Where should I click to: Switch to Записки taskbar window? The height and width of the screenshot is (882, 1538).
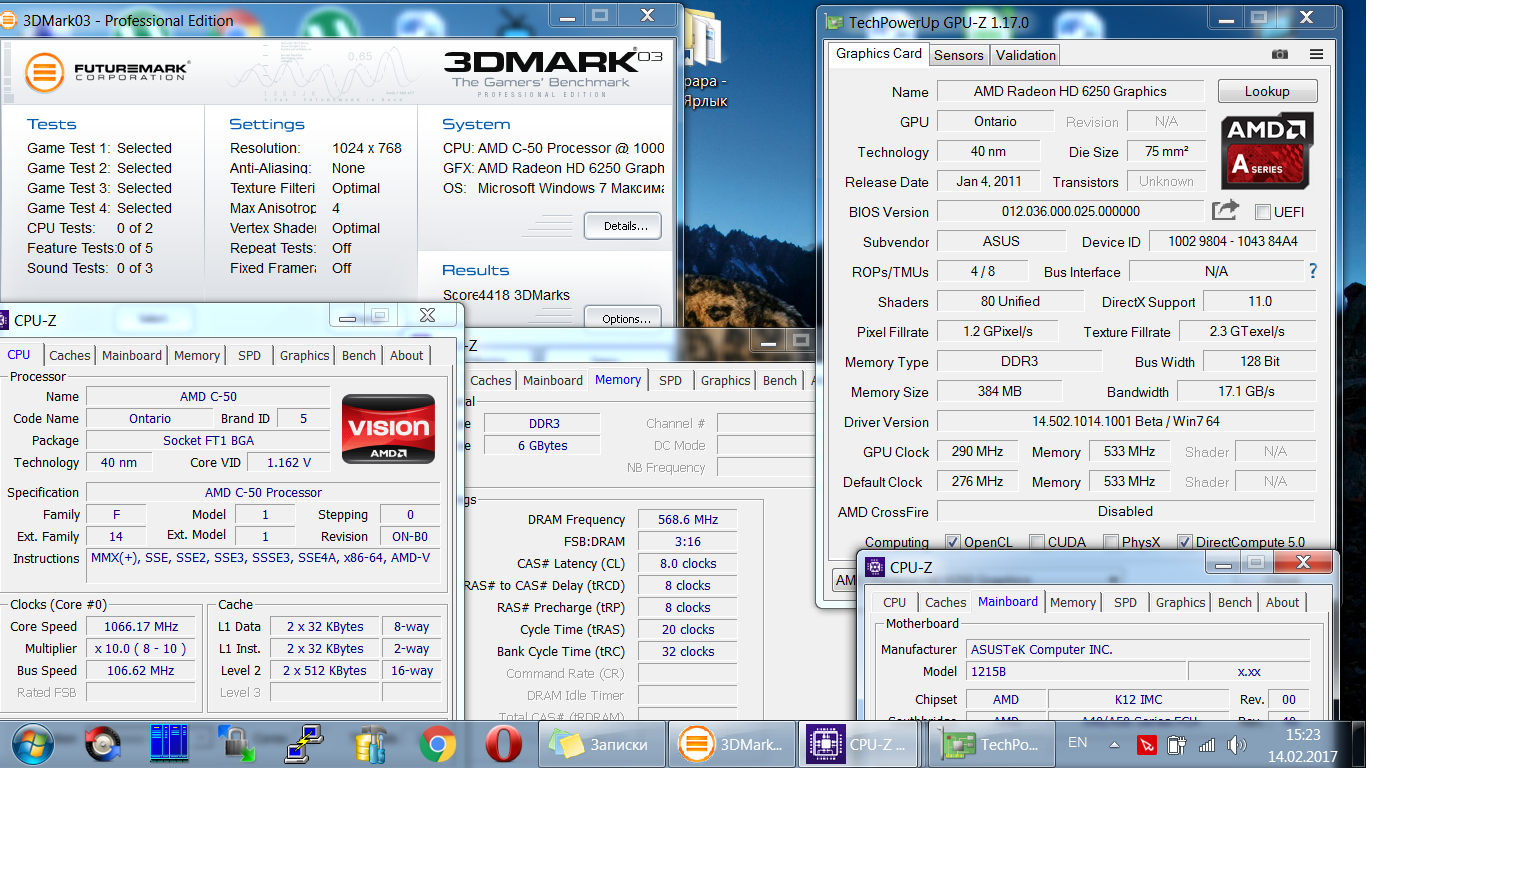(x=602, y=744)
